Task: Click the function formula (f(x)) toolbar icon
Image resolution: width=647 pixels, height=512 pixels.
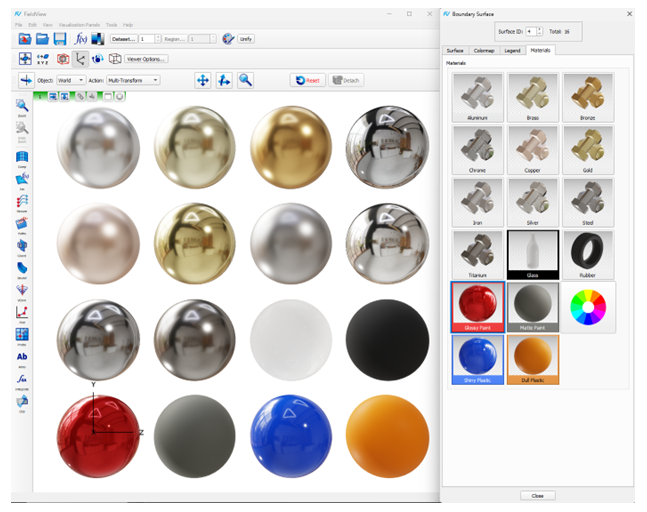Action: [x=81, y=38]
